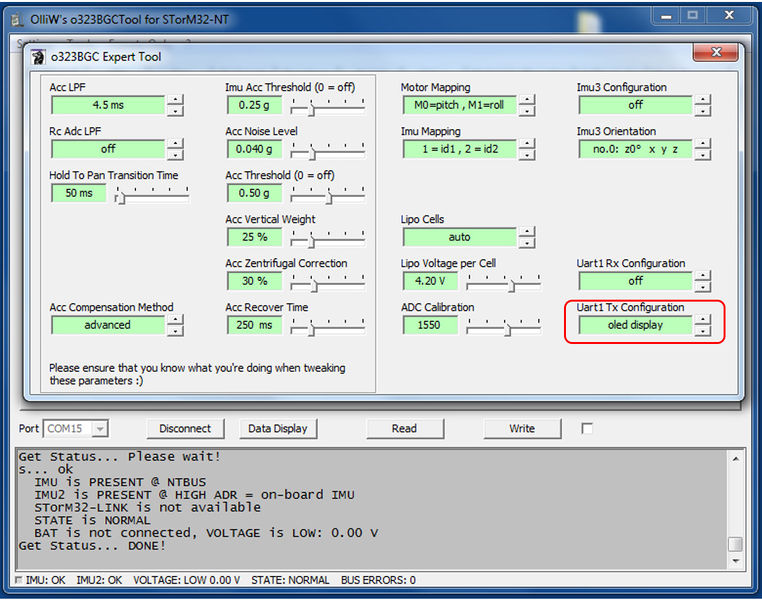Click up arrow of Uart1 Rx Configuration
Image resolution: width=762 pixels, height=600 pixels.
pos(703,276)
